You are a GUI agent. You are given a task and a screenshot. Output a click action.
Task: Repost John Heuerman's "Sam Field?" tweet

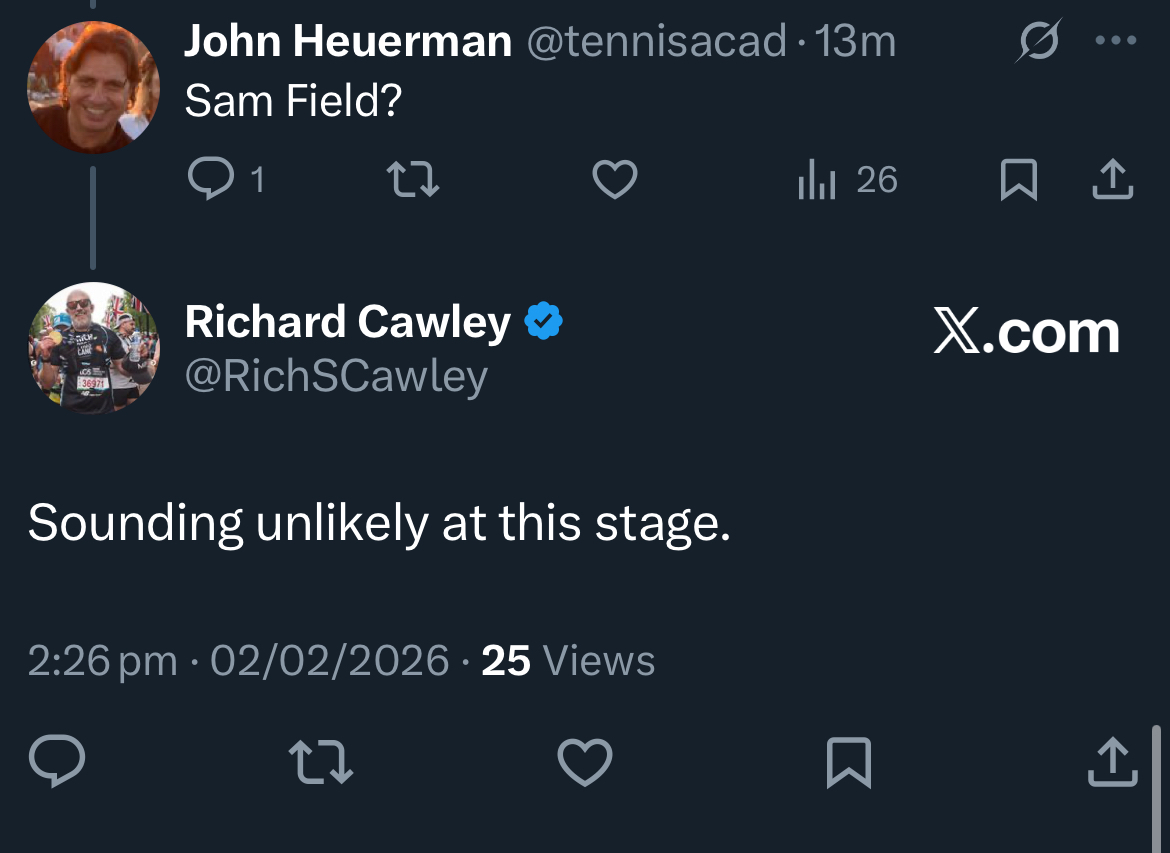coord(412,180)
